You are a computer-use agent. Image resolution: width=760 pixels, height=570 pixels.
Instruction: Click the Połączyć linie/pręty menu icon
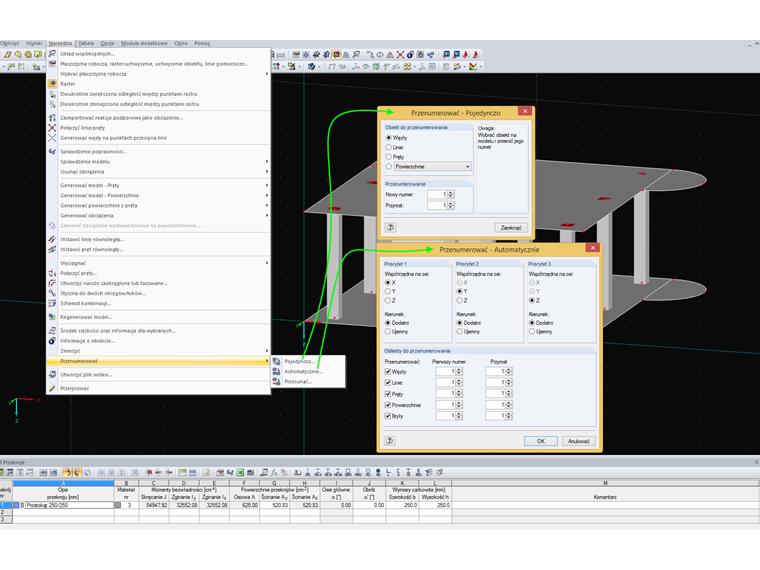(x=52, y=128)
